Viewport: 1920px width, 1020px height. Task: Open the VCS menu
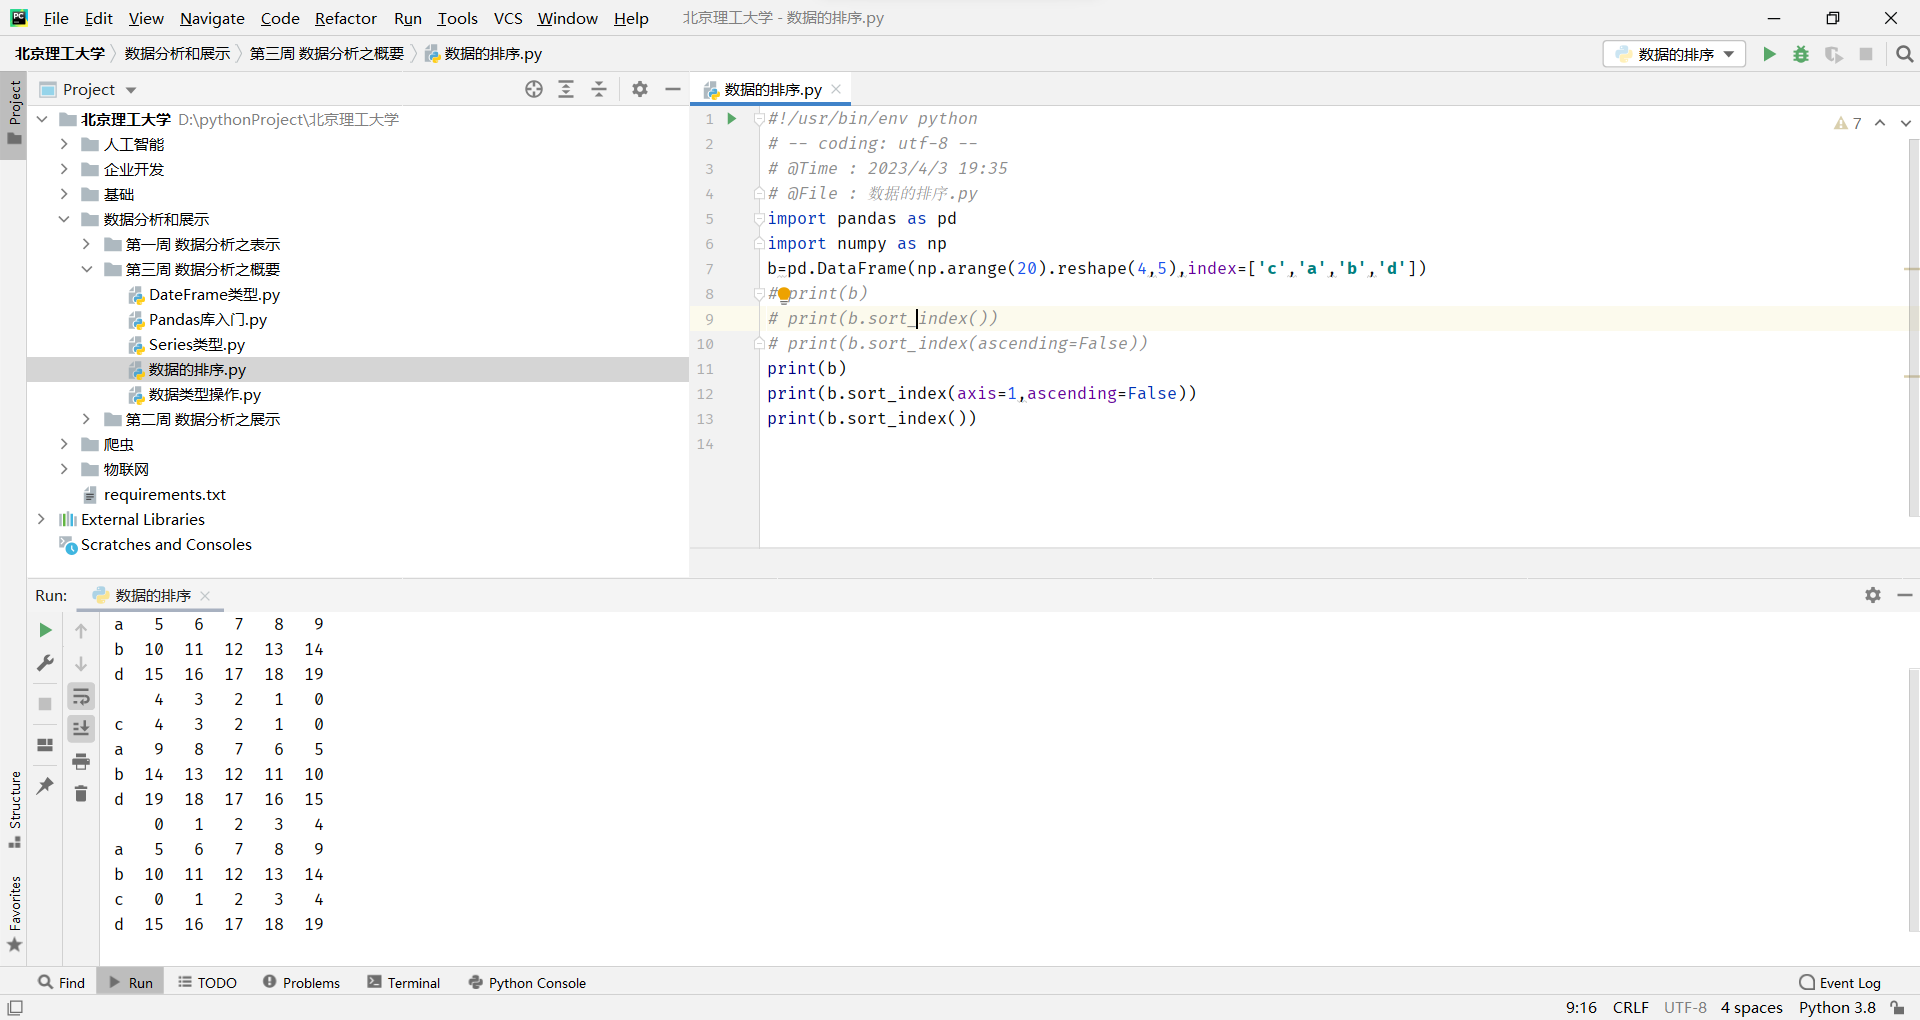tap(508, 18)
